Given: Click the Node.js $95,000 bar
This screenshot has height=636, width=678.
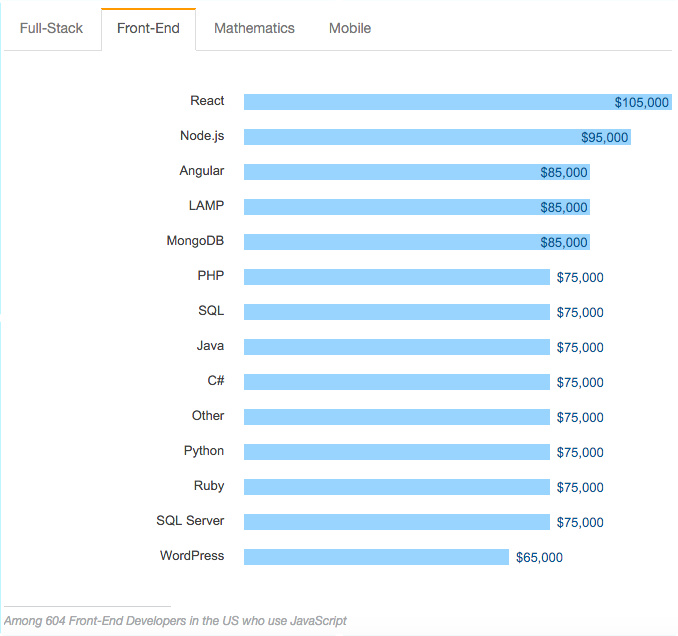Looking at the screenshot, I should pyautogui.click(x=437, y=137).
